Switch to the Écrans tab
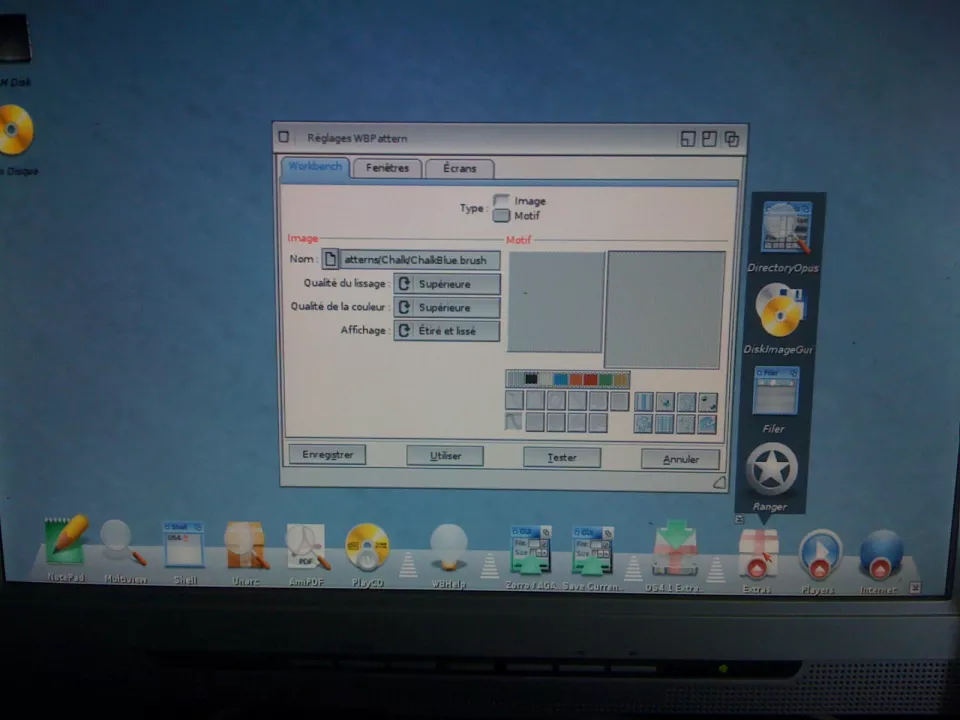The height and width of the screenshot is (720, 960). coord(459,169)
